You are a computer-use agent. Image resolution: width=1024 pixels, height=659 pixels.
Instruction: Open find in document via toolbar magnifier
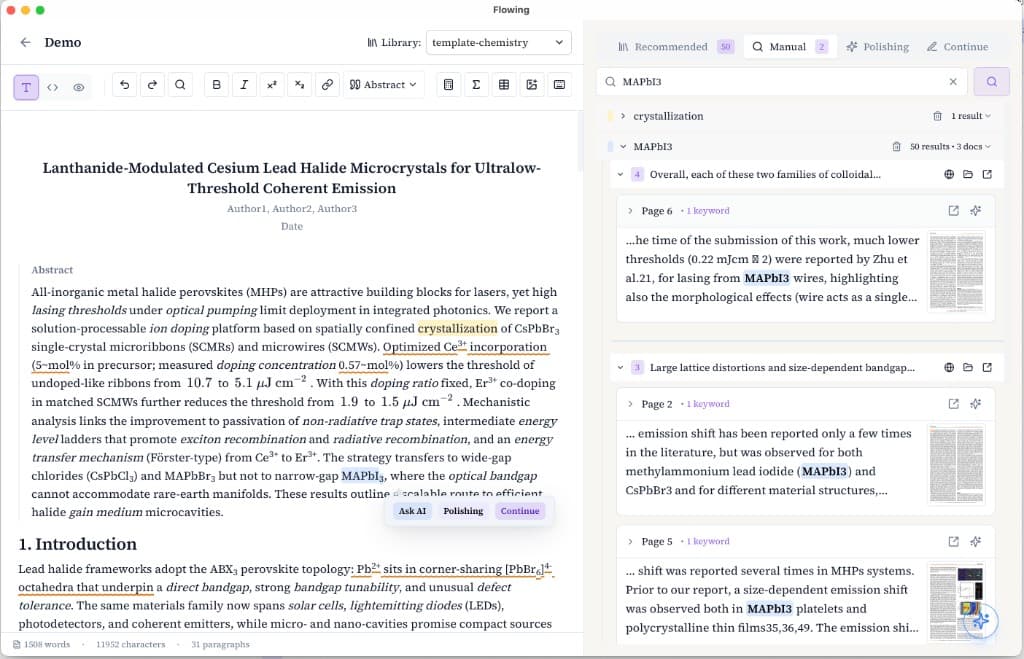point(180,84)
